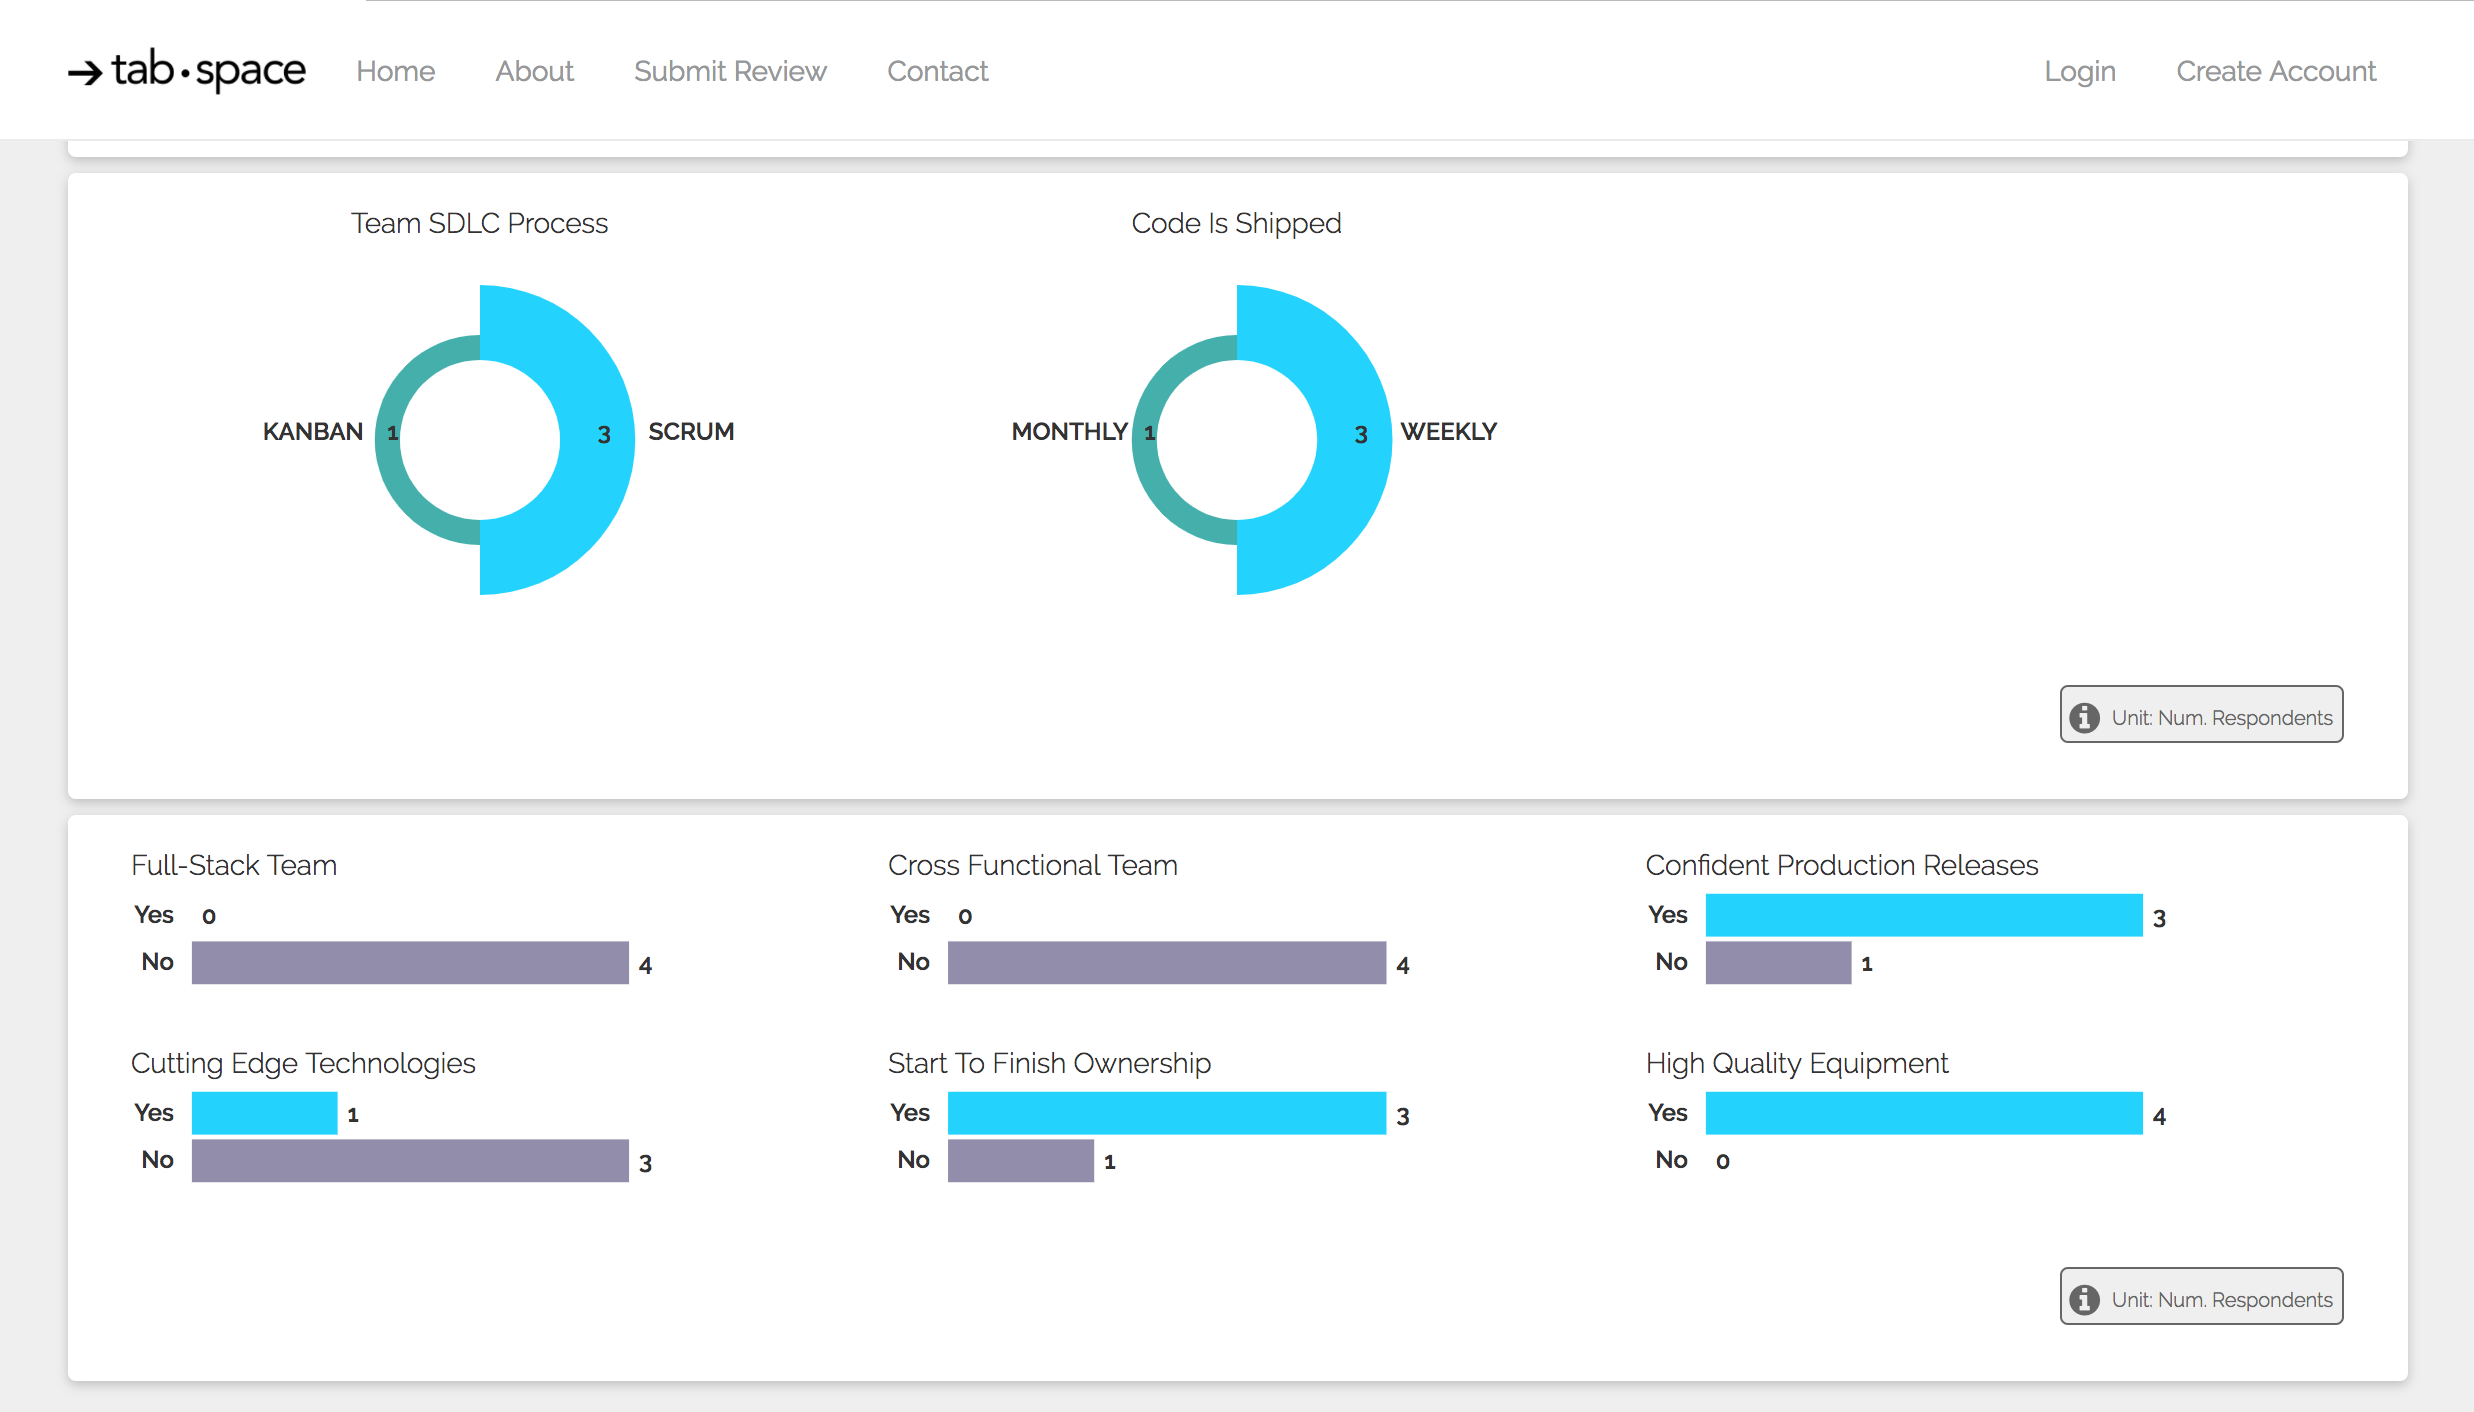2474x1412 pixels.
Task: Click info icon in lower Unit badge
Action: [x=2084, y=1299]
